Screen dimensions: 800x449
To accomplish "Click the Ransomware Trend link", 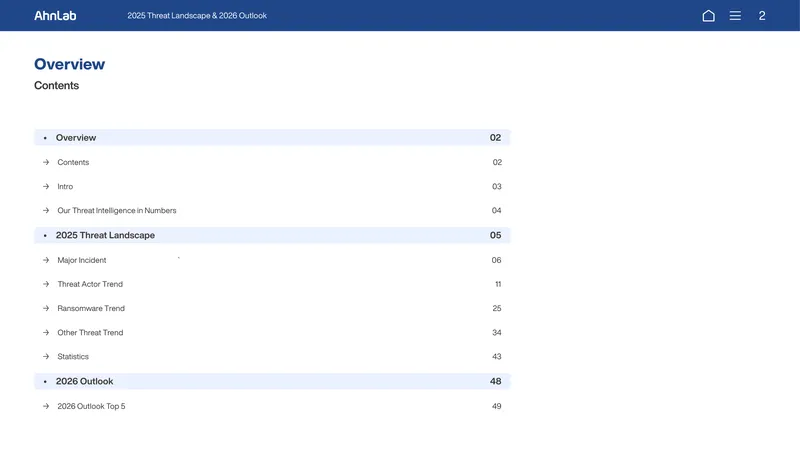I will (91, 308).
